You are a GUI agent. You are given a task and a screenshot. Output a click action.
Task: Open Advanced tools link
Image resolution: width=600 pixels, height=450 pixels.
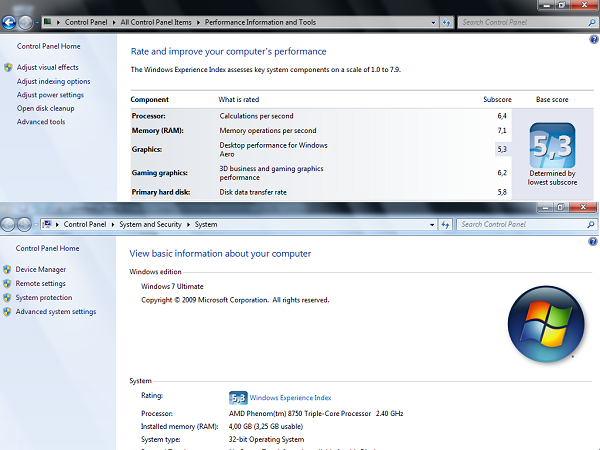pyautogui.click(x=41, y=122)
